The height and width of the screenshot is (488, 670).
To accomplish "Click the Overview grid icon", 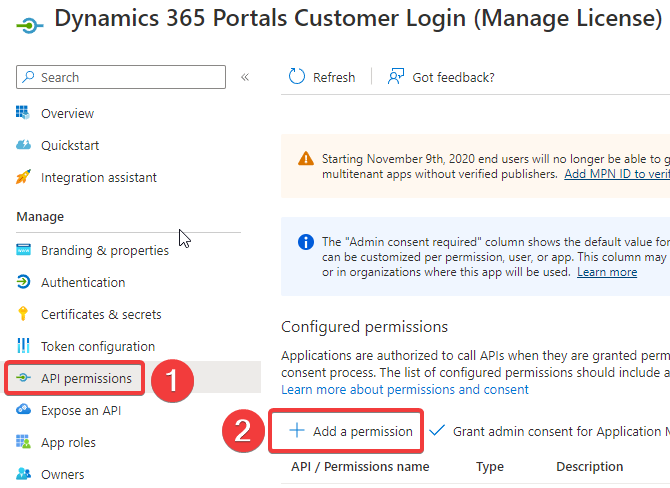I will [23, 113].
